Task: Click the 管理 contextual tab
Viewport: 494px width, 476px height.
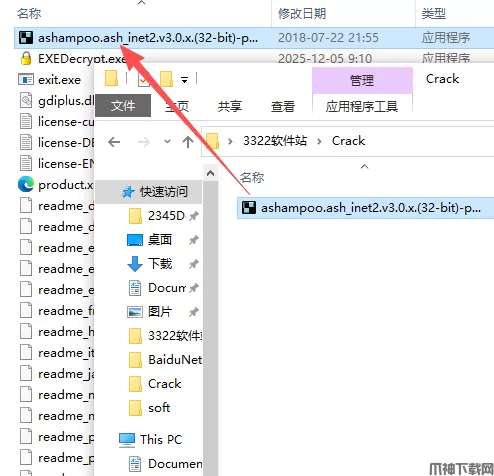Action: (362, 80)
